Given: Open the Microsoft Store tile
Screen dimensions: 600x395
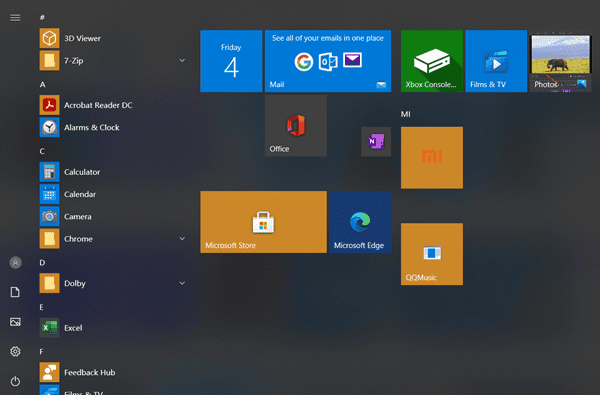Looking at the screenshot, I should click(264, 222).
